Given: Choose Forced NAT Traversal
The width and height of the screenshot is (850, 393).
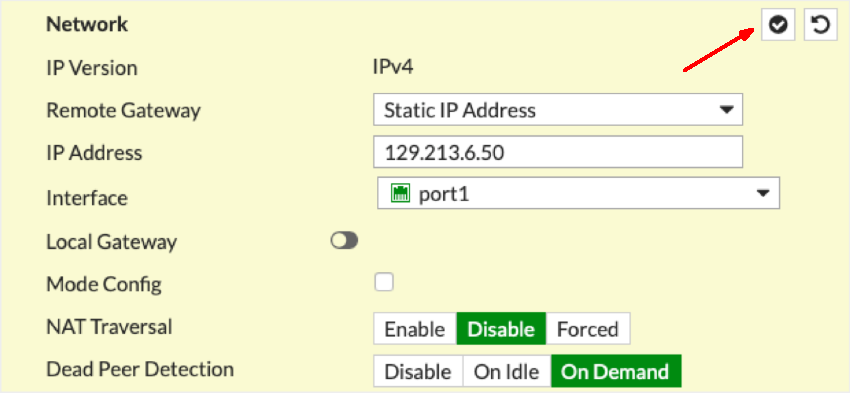Looking at the screenshot, I should pos(588,328).
